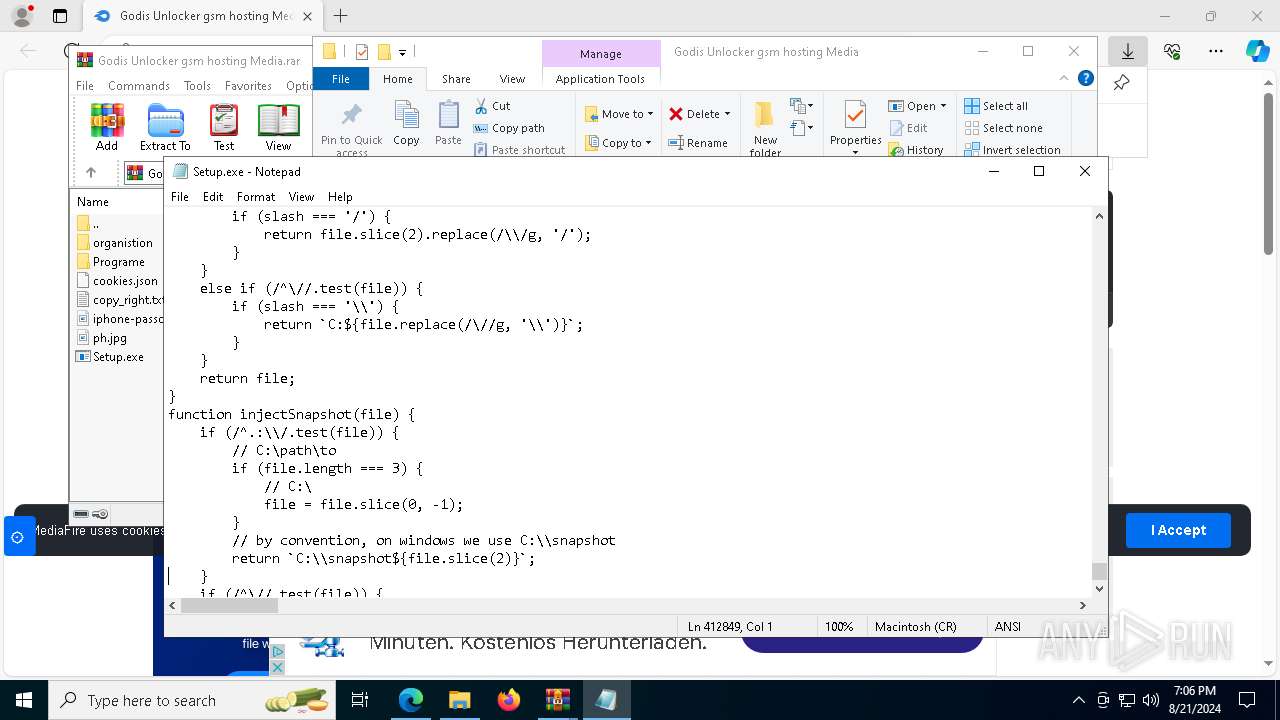Open WinRAR Commands menu

(x=139, y=86)
